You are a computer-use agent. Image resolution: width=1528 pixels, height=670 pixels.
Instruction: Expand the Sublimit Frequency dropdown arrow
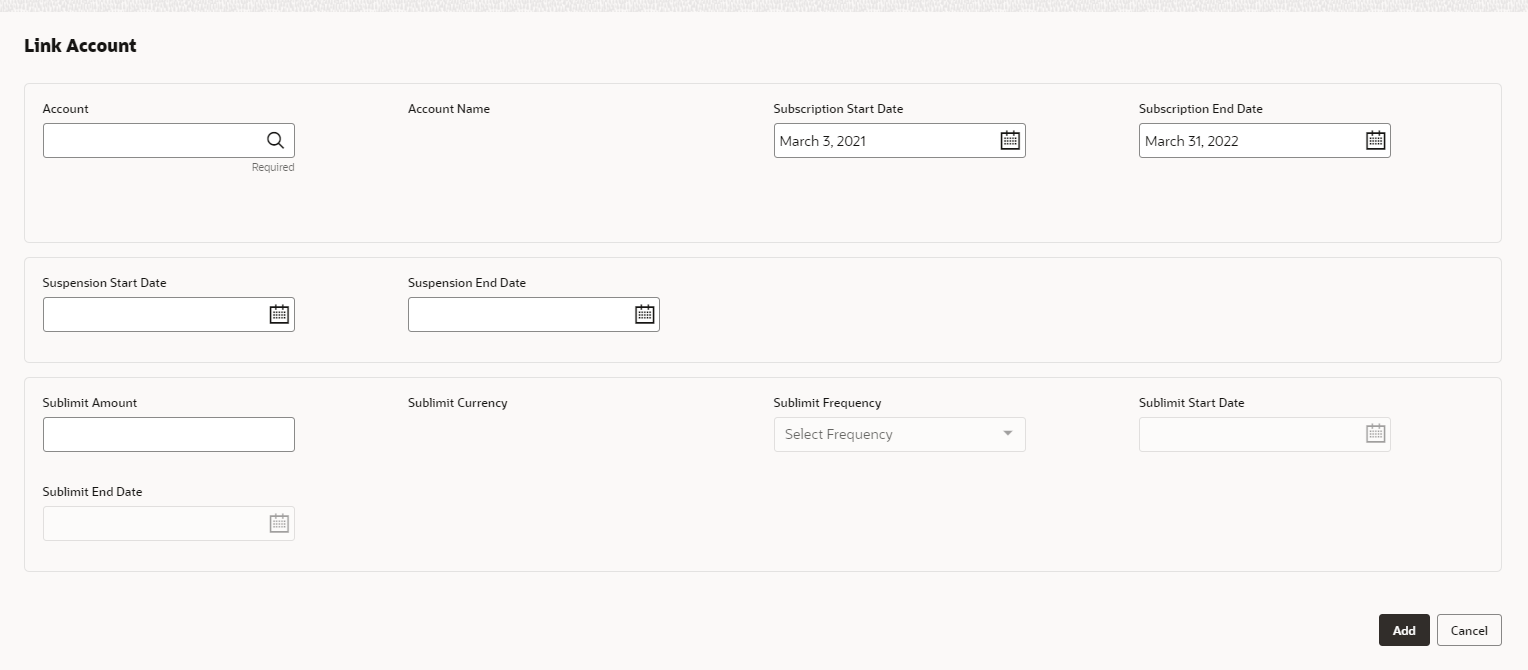[x=1007, y=434]
